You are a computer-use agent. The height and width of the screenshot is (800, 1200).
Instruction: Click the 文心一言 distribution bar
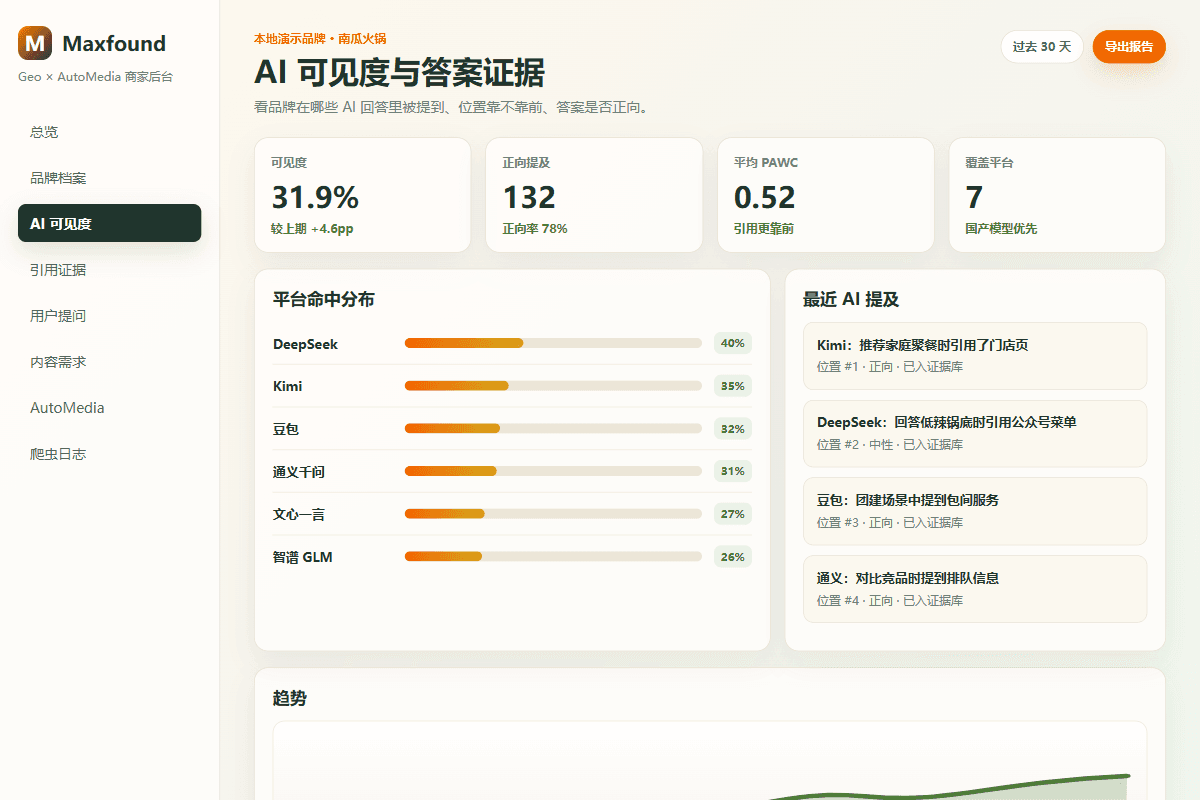pos(553,514)
